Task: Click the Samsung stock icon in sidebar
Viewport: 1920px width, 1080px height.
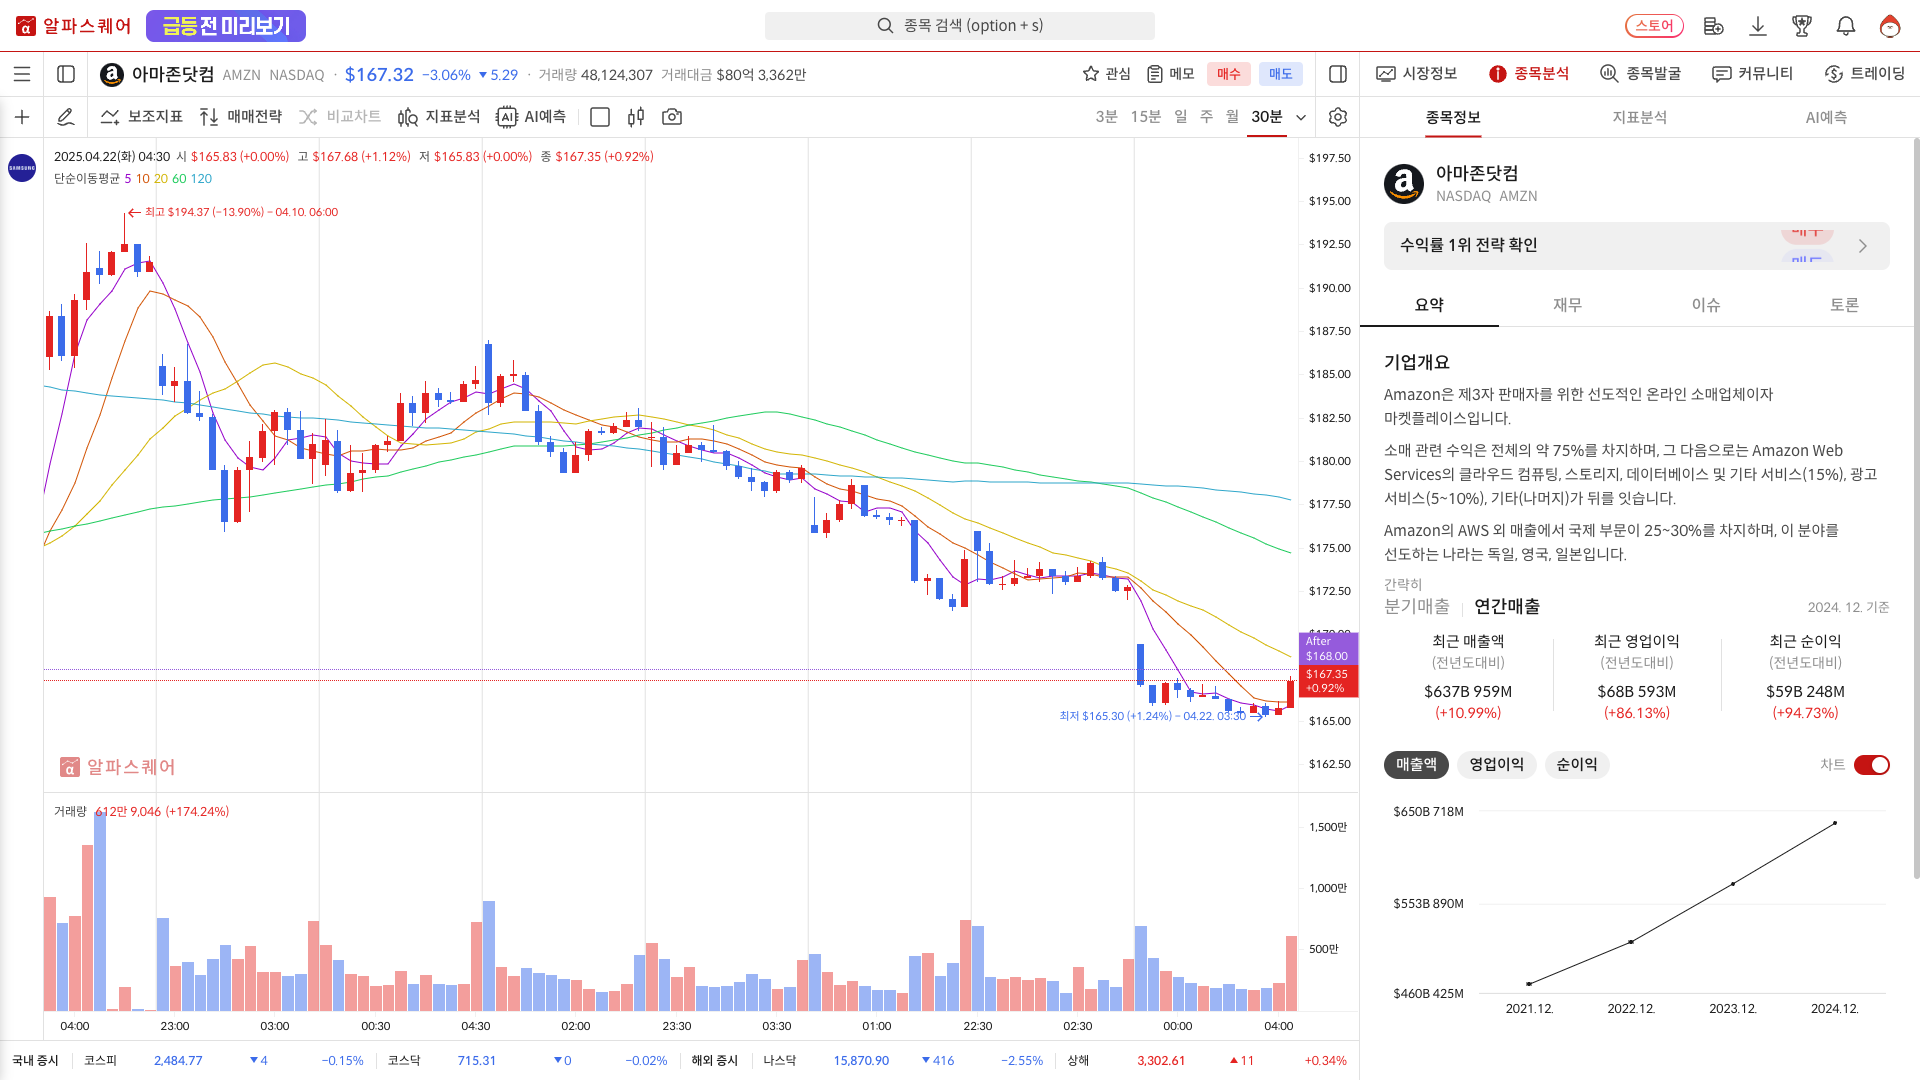Action: [x=22, y=168]
